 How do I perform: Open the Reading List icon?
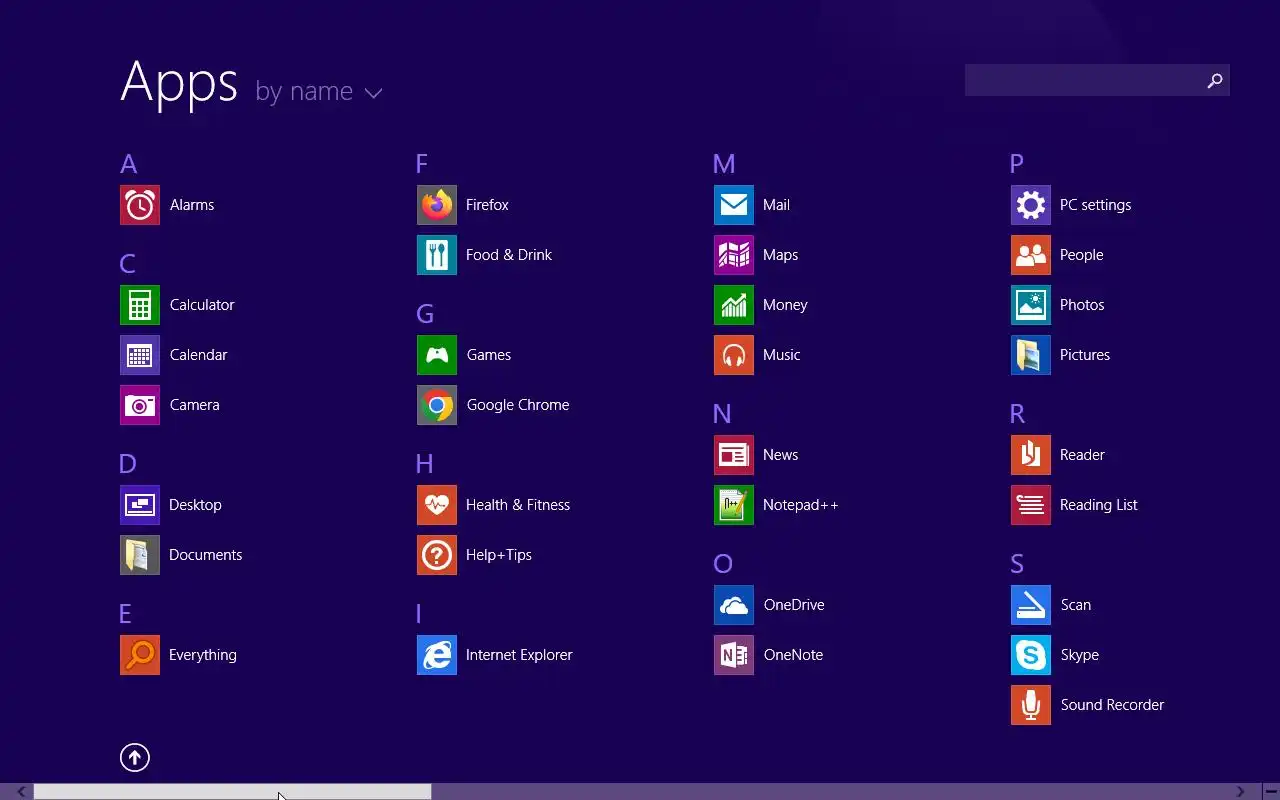pyautogui.click(x=1031, y=505)
